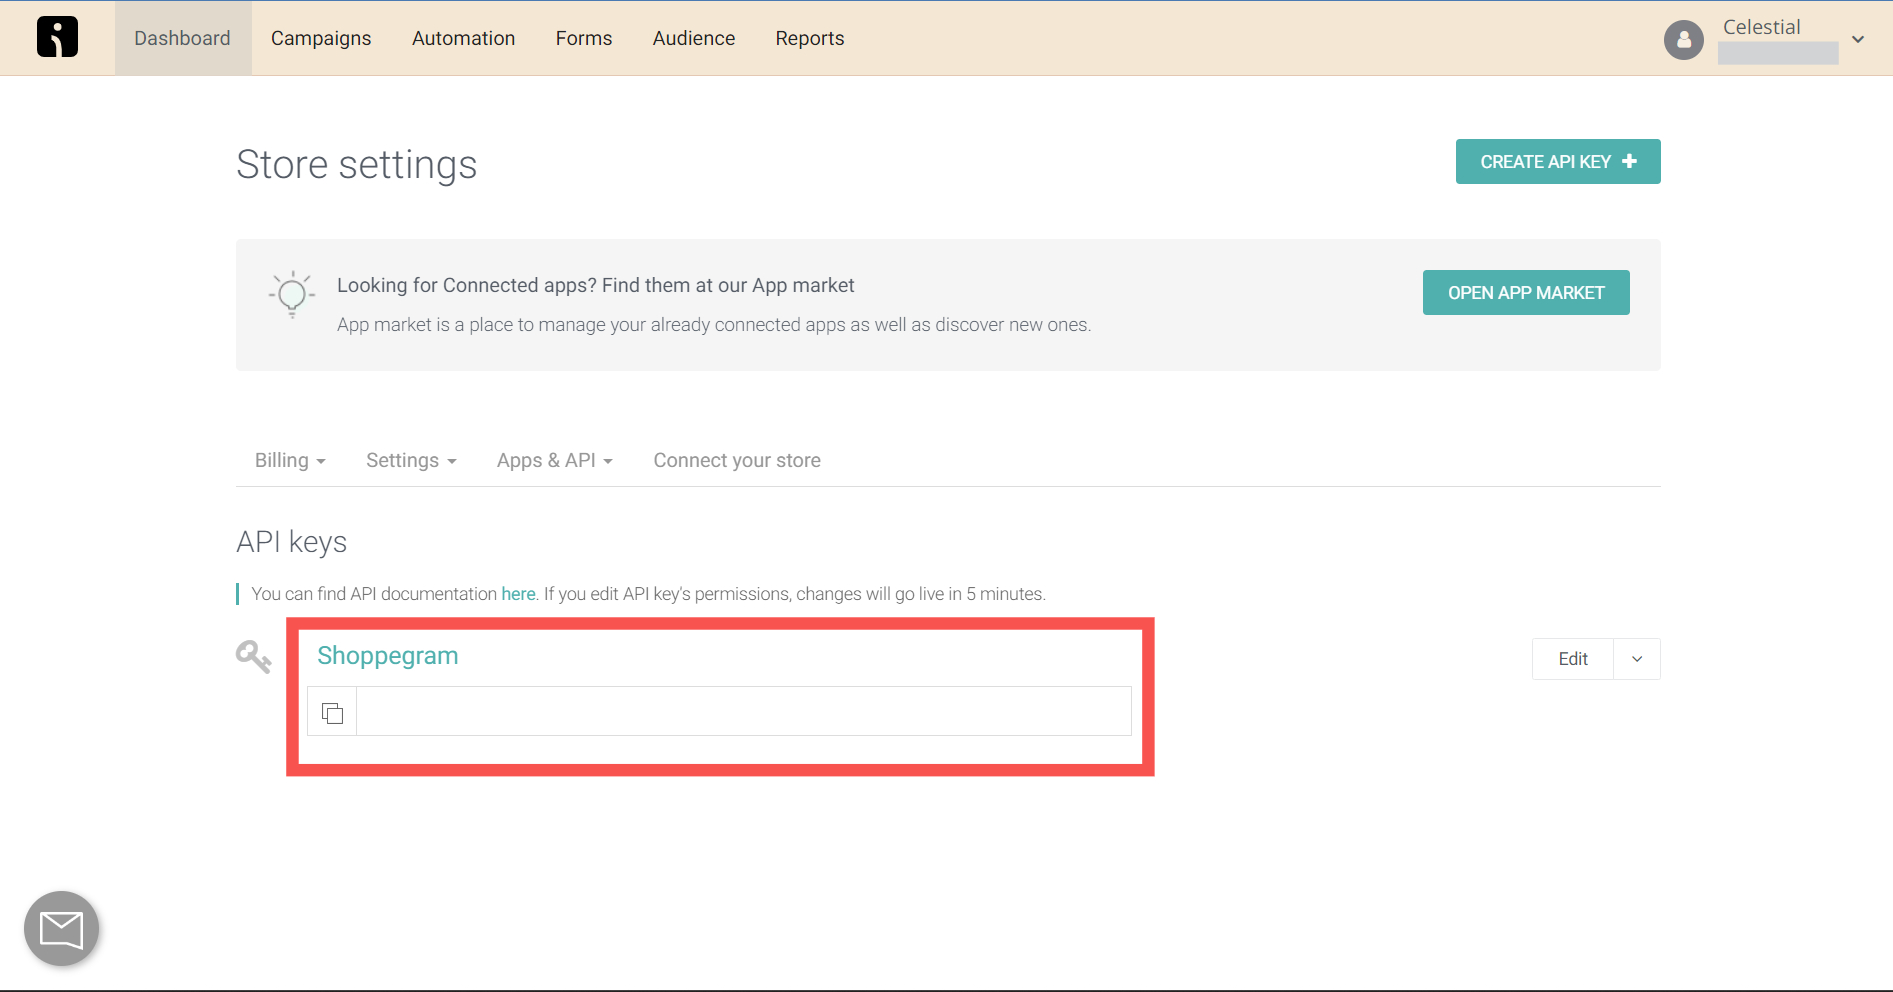Image resolution: width=1893 pixels, height=992 pixels.
Task: Expand the Celestial account menu chevron
Action: tap(1858, 40)
